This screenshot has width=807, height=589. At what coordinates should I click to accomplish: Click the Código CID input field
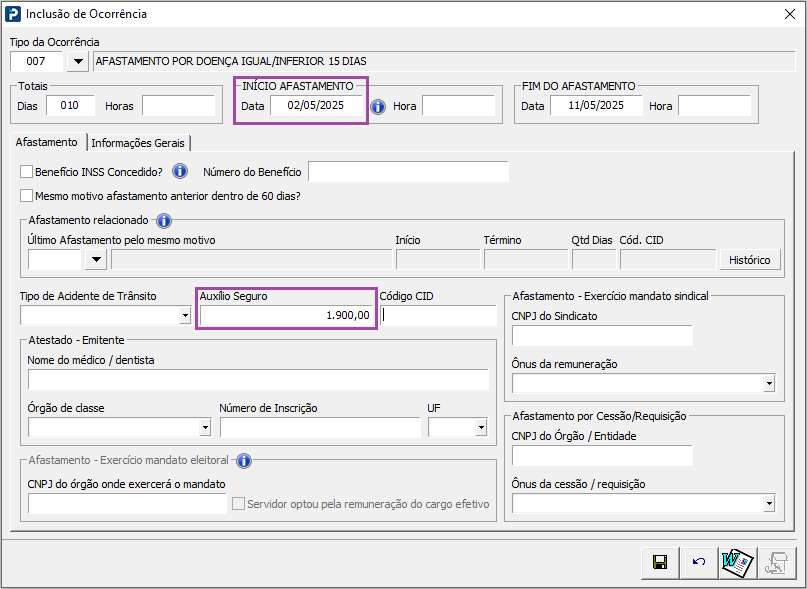pos(440,316)
